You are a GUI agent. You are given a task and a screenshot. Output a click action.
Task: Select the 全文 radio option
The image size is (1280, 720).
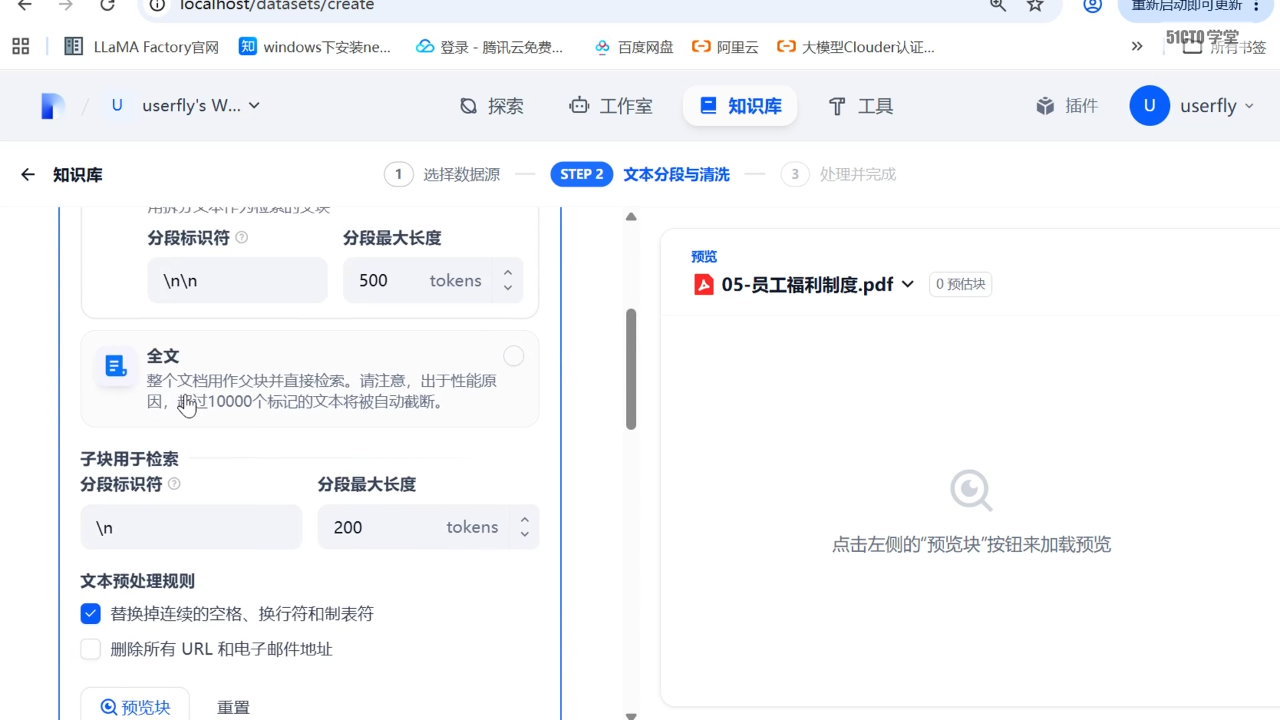click(x=513, y=356)
